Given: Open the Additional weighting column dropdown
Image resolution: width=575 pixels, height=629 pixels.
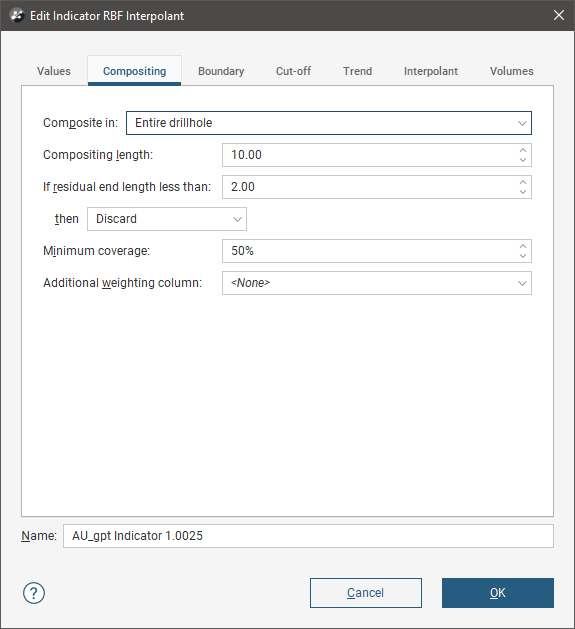Looking at the screenshot, I should tap(377, 283).
